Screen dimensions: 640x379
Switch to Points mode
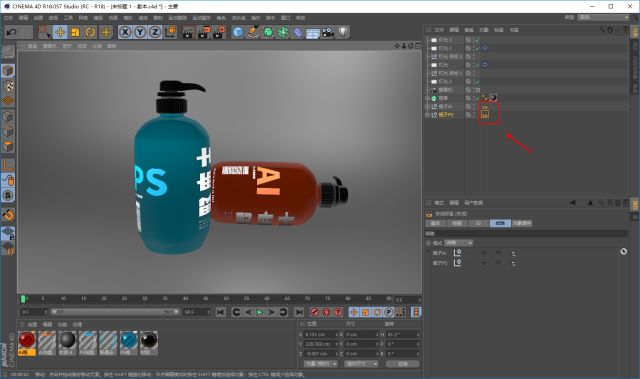click(x=8, y=116)
